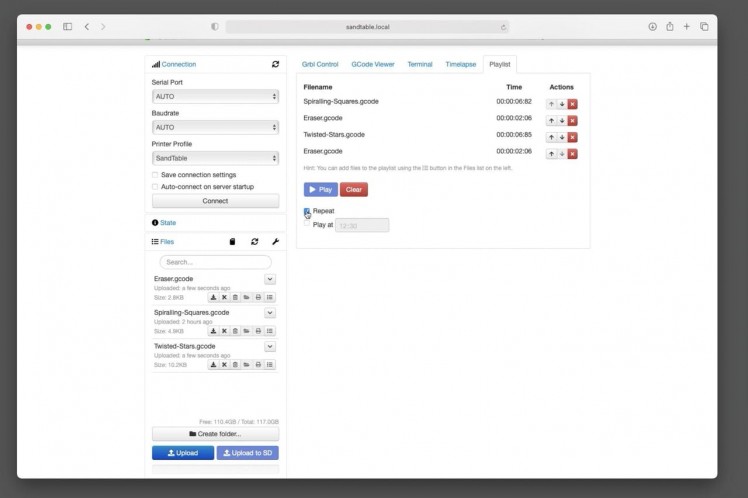Screen dimensions: 748x498
Task: Open the Files wrench settings menu
Action: 275,242
